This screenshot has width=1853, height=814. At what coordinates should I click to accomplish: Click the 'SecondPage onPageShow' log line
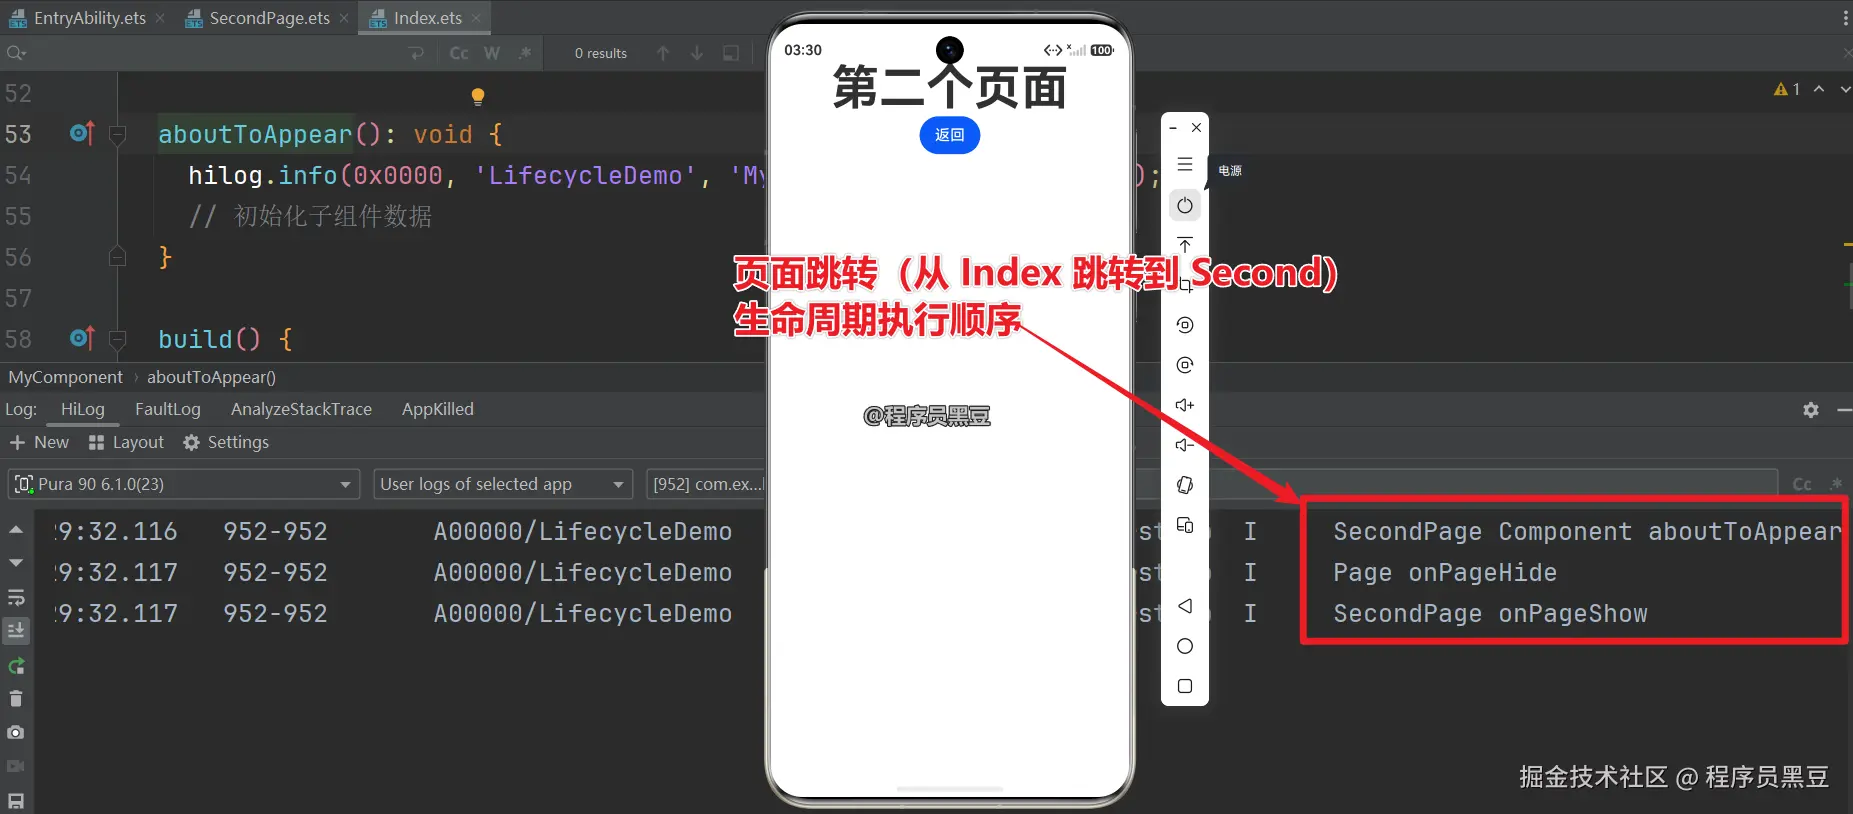[1490, 614]
